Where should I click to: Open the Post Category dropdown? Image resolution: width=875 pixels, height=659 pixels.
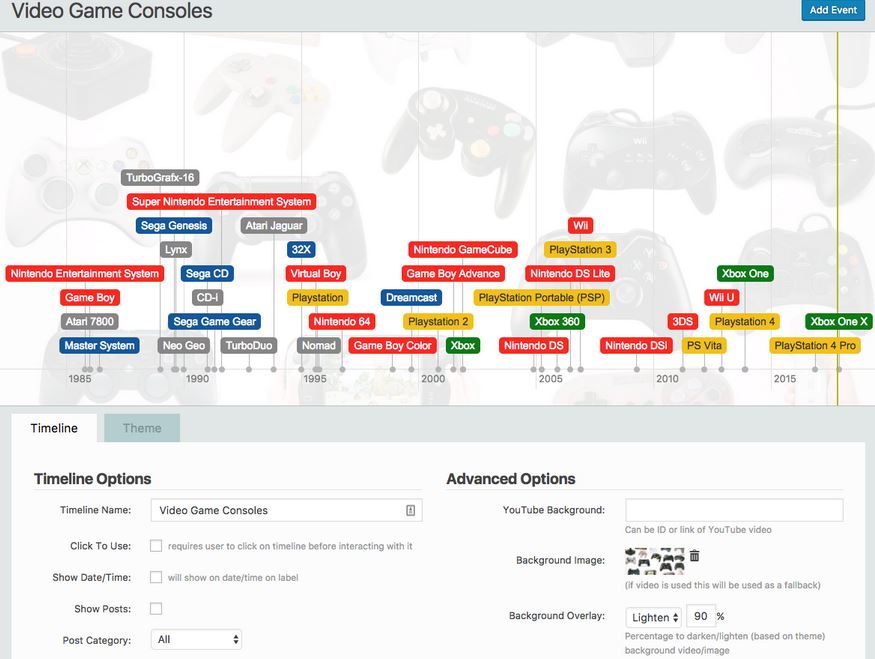pyautogui.click(x=196, y=639)
